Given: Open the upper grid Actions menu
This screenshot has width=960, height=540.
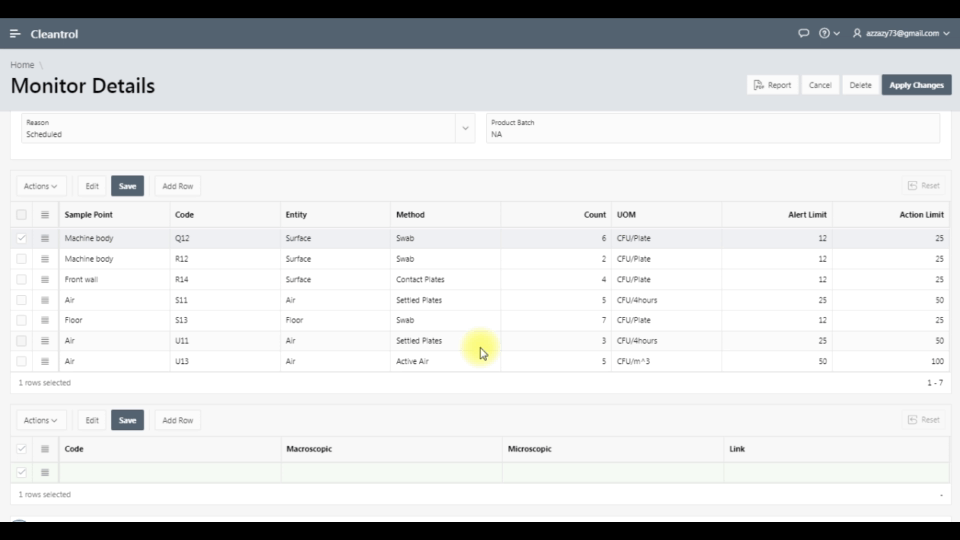Looking at the screenshot, I should point(41,186).
